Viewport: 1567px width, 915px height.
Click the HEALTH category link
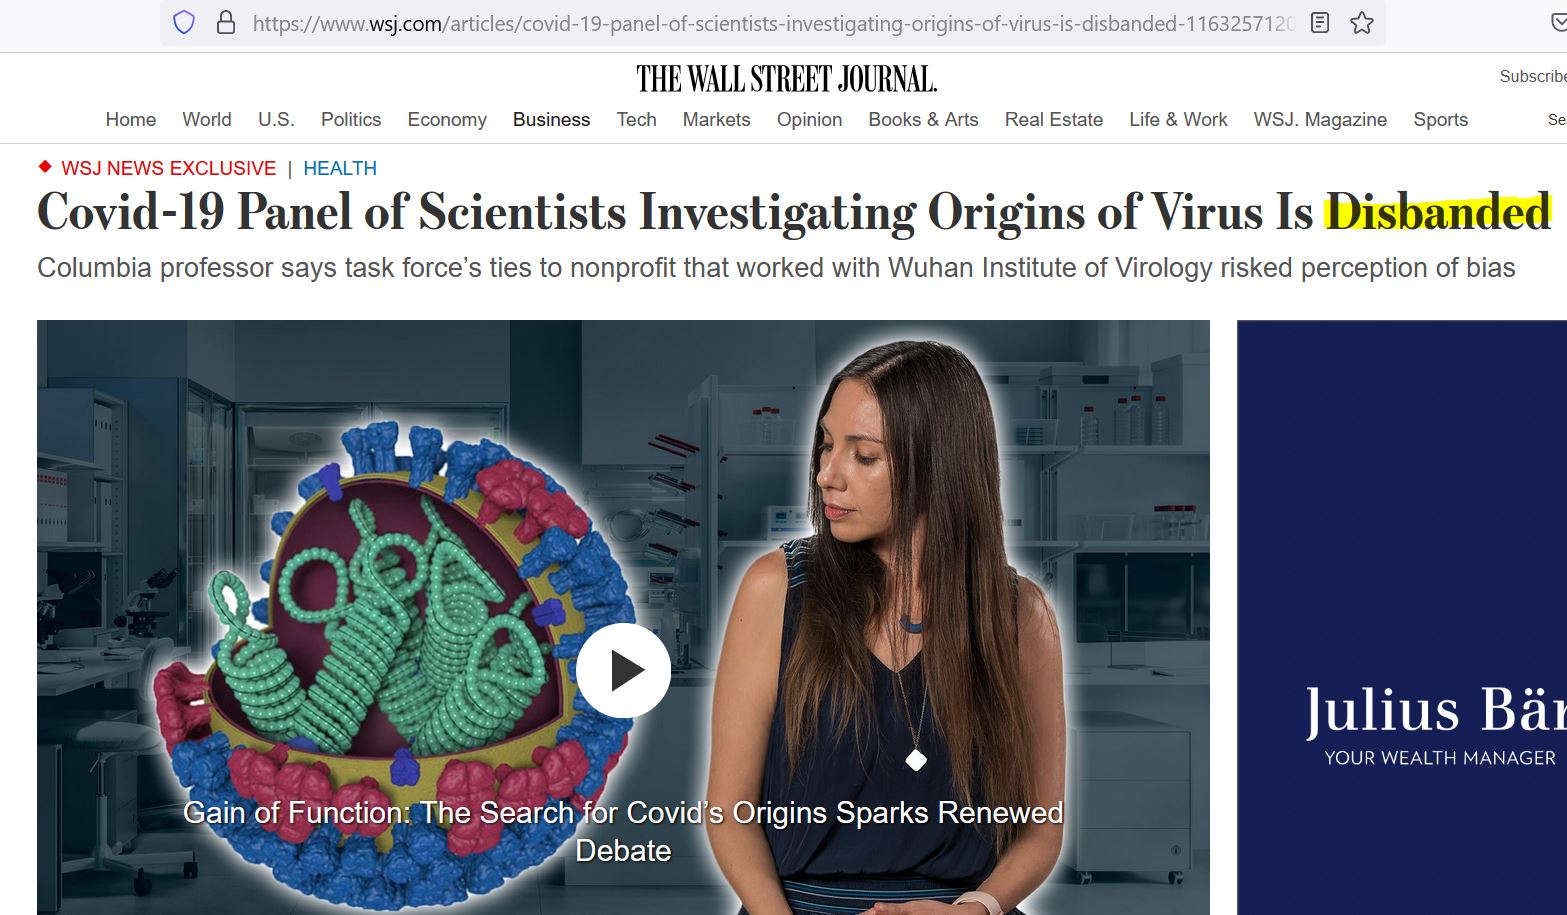(340, 168)
